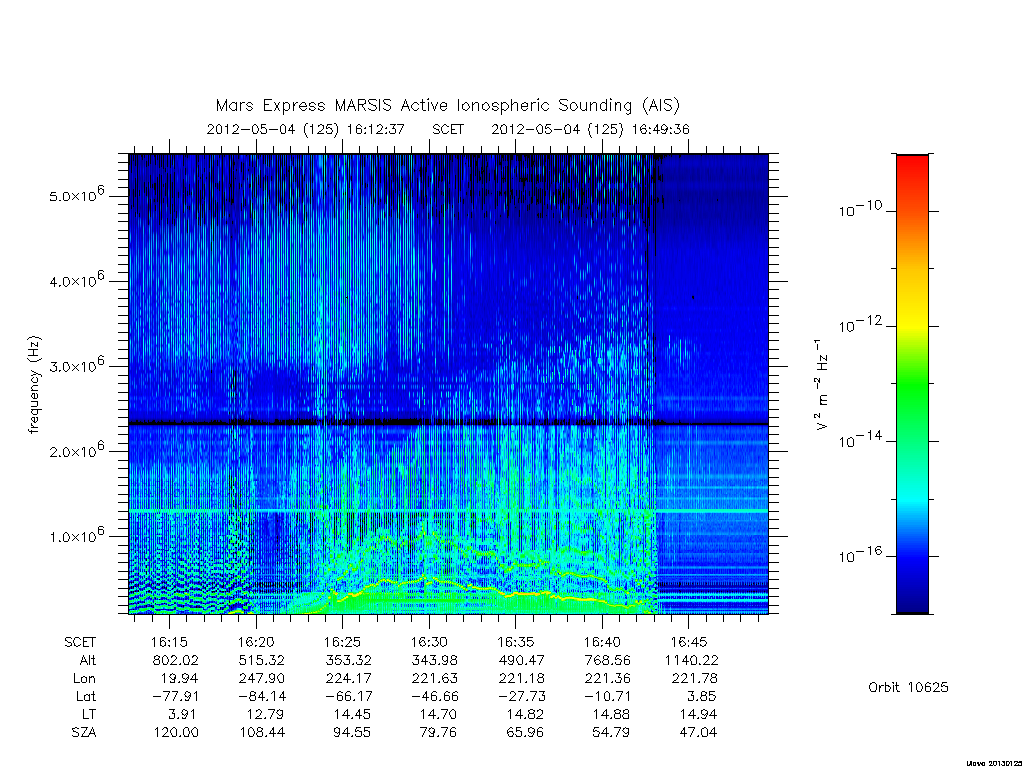Click the Lon row header
Screen dimensions: 1024x768
pyautogui.click(x=85, y=679)
